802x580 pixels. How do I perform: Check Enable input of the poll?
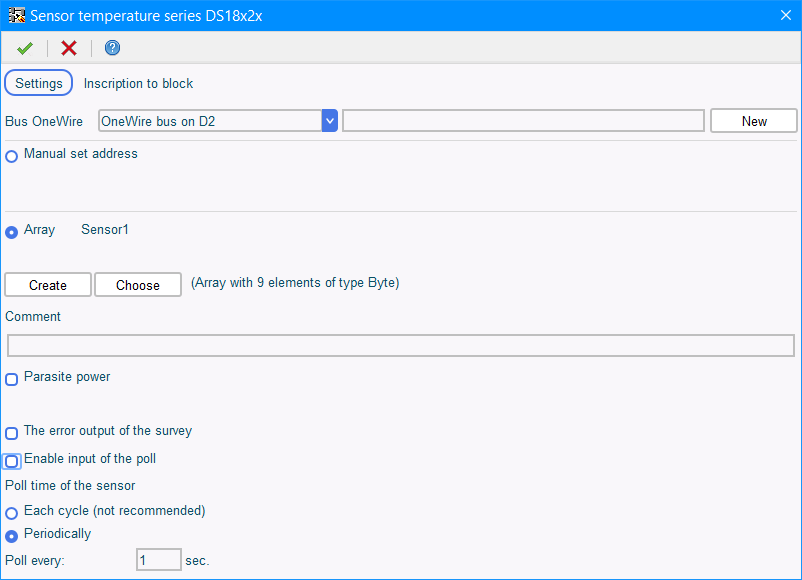point(11,461)
